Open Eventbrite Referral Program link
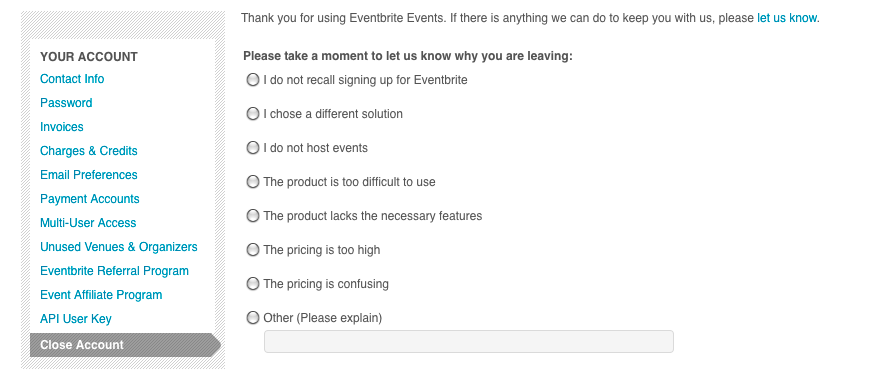 point(114,271)
